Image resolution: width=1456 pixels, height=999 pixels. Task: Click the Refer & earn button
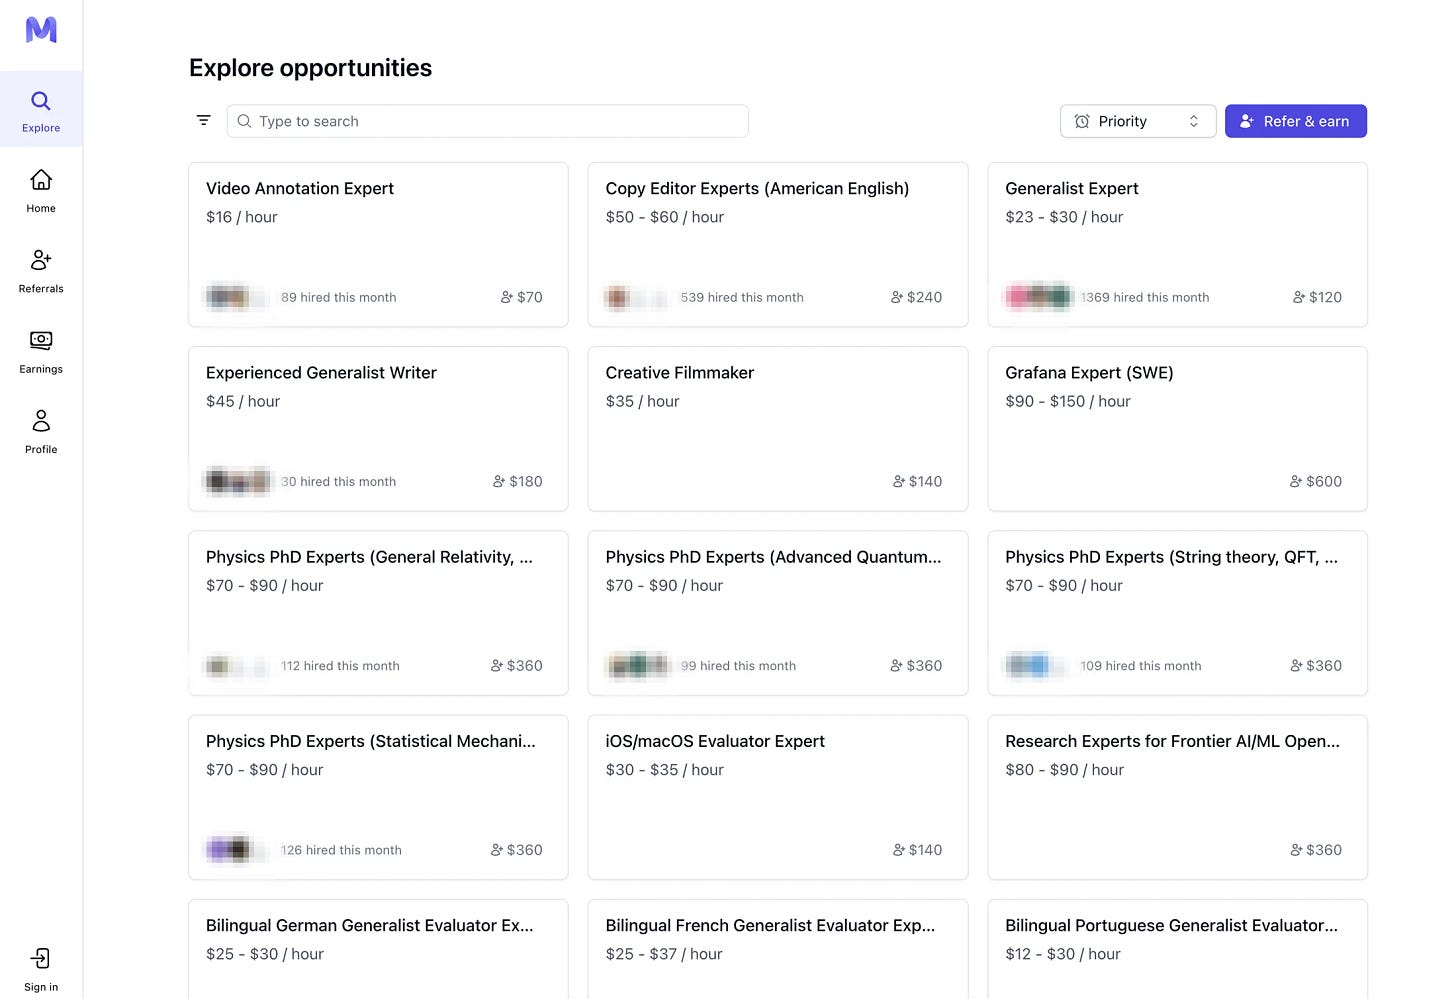pyautogui.click(x=1296, y=121)
